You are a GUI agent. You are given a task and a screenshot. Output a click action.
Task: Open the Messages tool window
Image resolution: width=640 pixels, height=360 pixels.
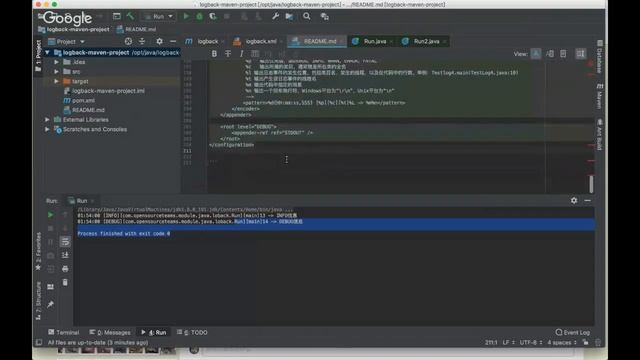click(110, 332)
